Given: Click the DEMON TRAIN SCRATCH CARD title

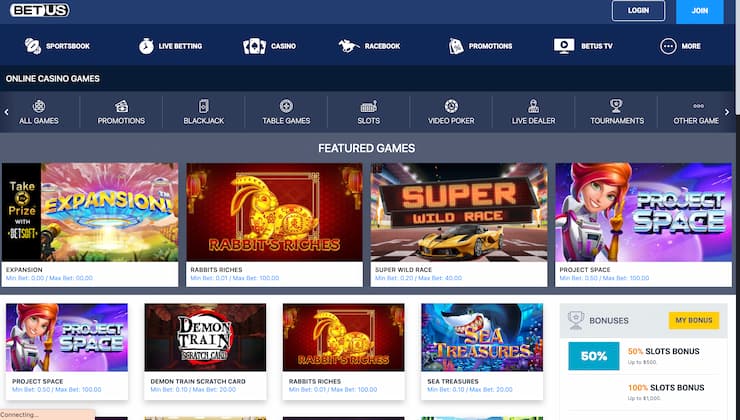Looking at the screenshot, I should tap(198, 381).
